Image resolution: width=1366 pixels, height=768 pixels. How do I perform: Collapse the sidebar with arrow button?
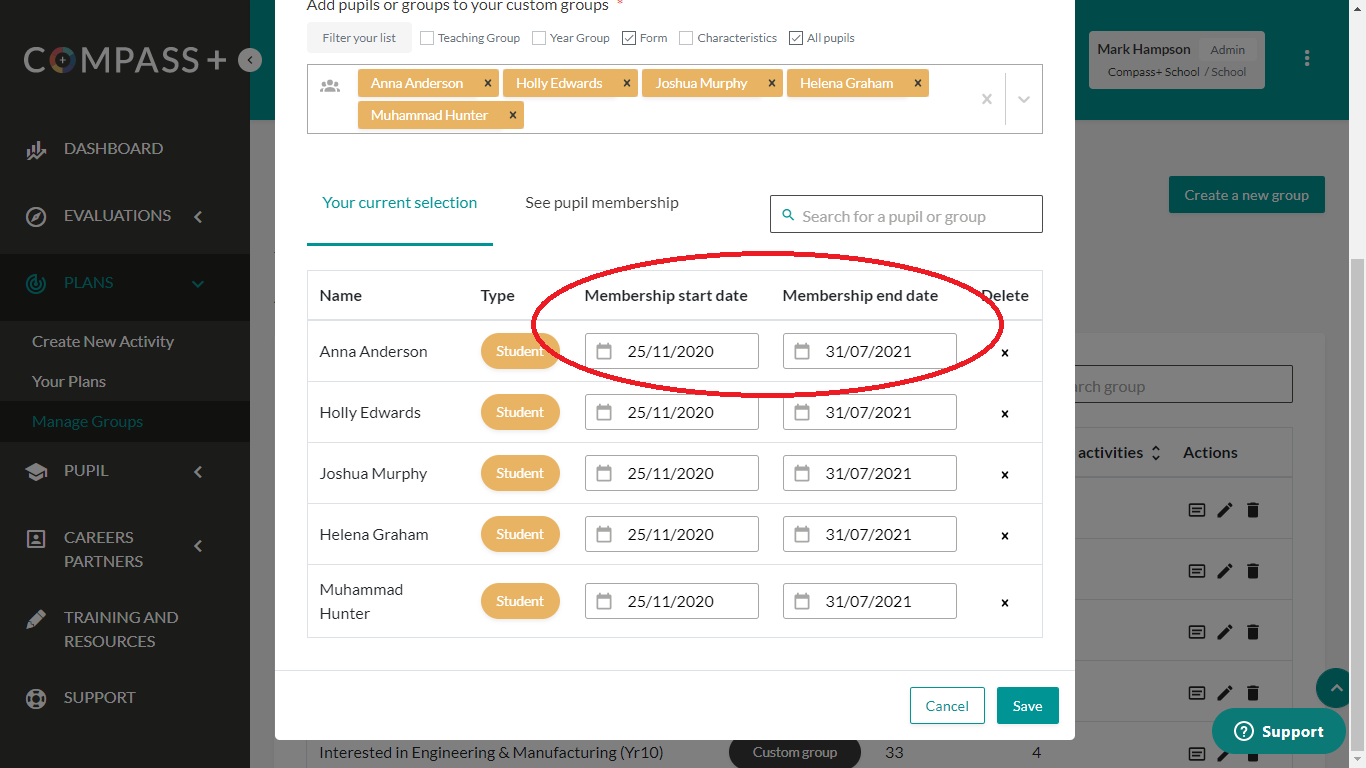250,60
